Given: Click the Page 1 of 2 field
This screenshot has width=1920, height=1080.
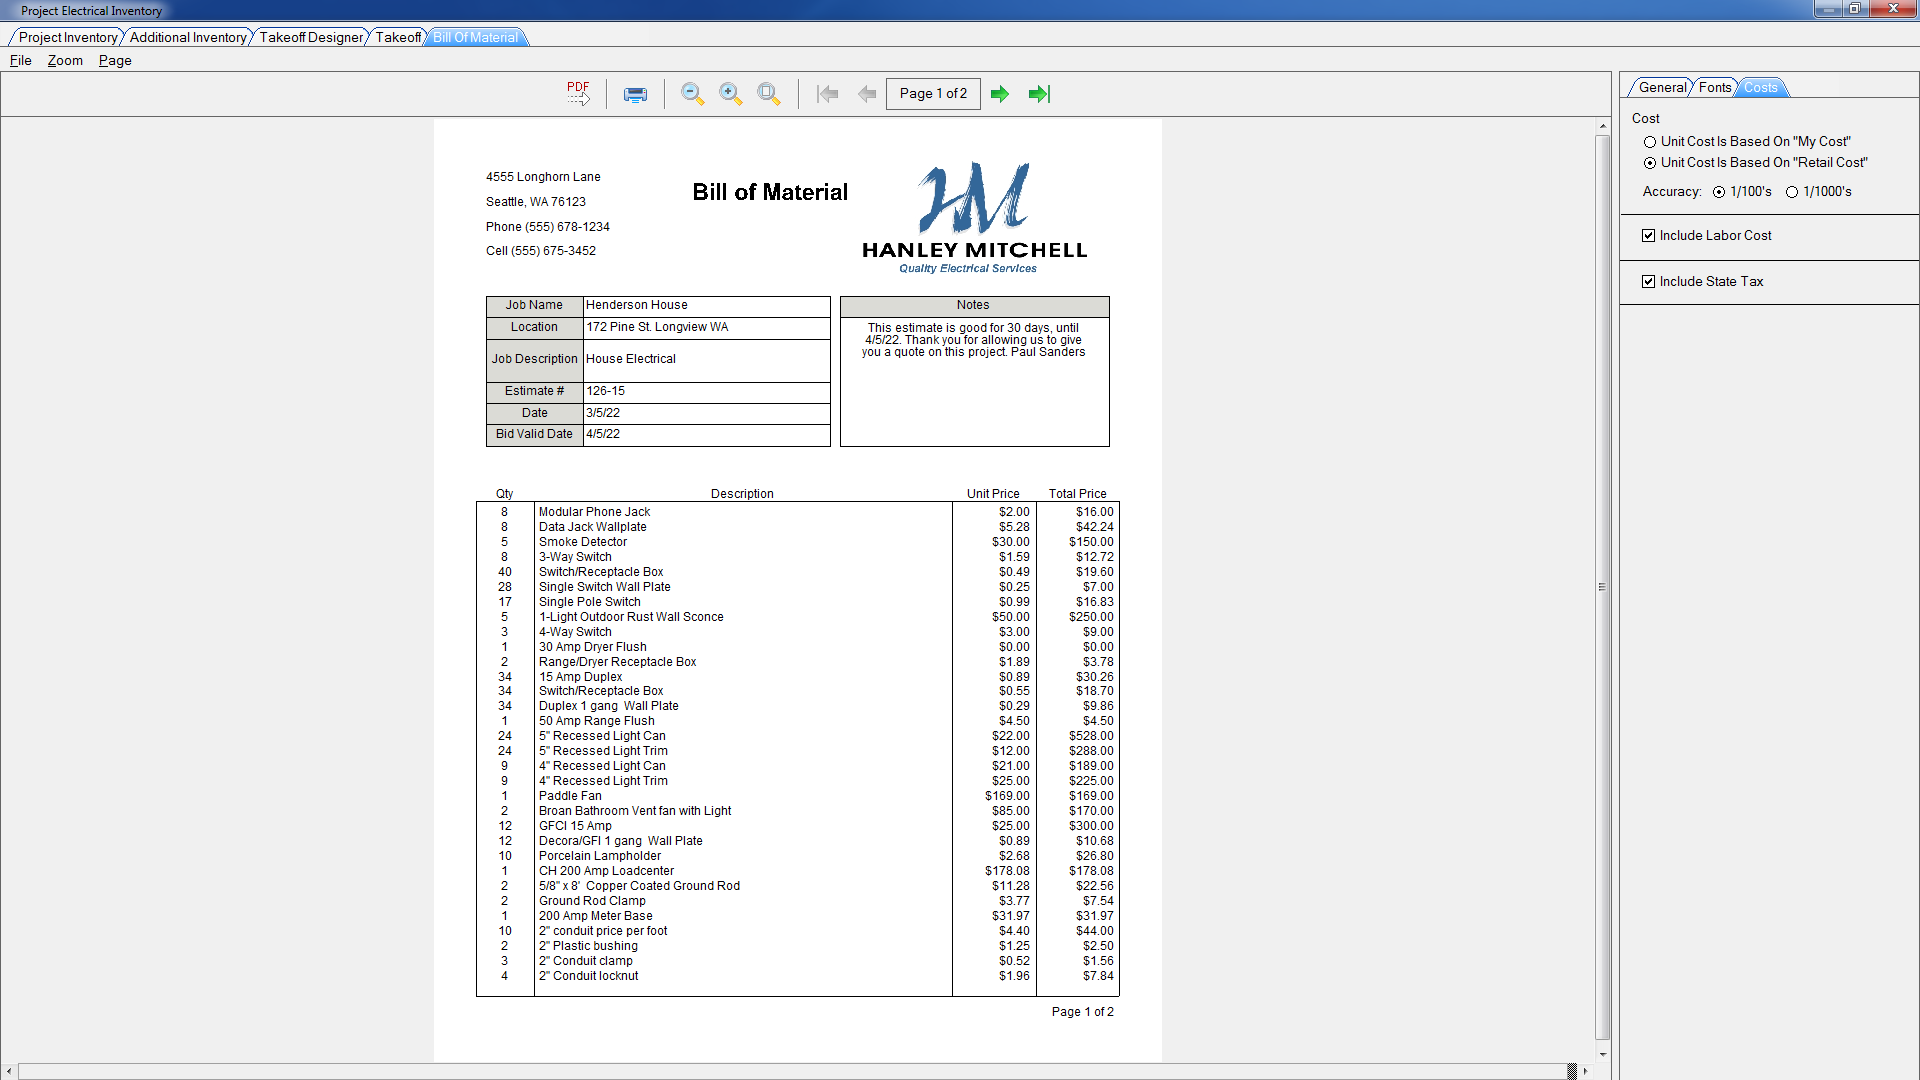Looking at the screenshot, I should point(932,94).
